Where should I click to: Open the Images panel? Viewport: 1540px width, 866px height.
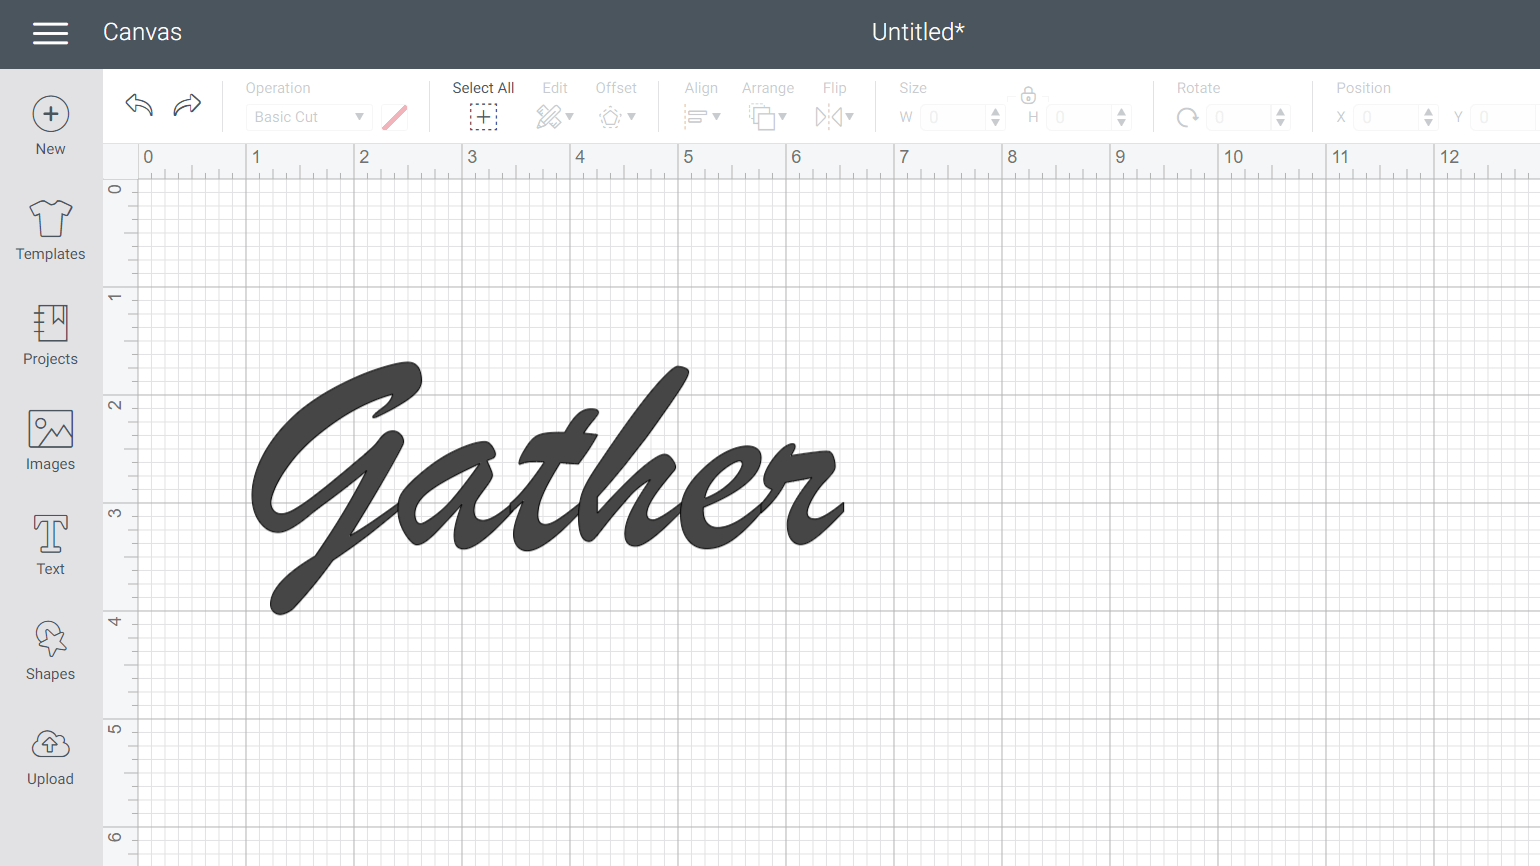50,442
